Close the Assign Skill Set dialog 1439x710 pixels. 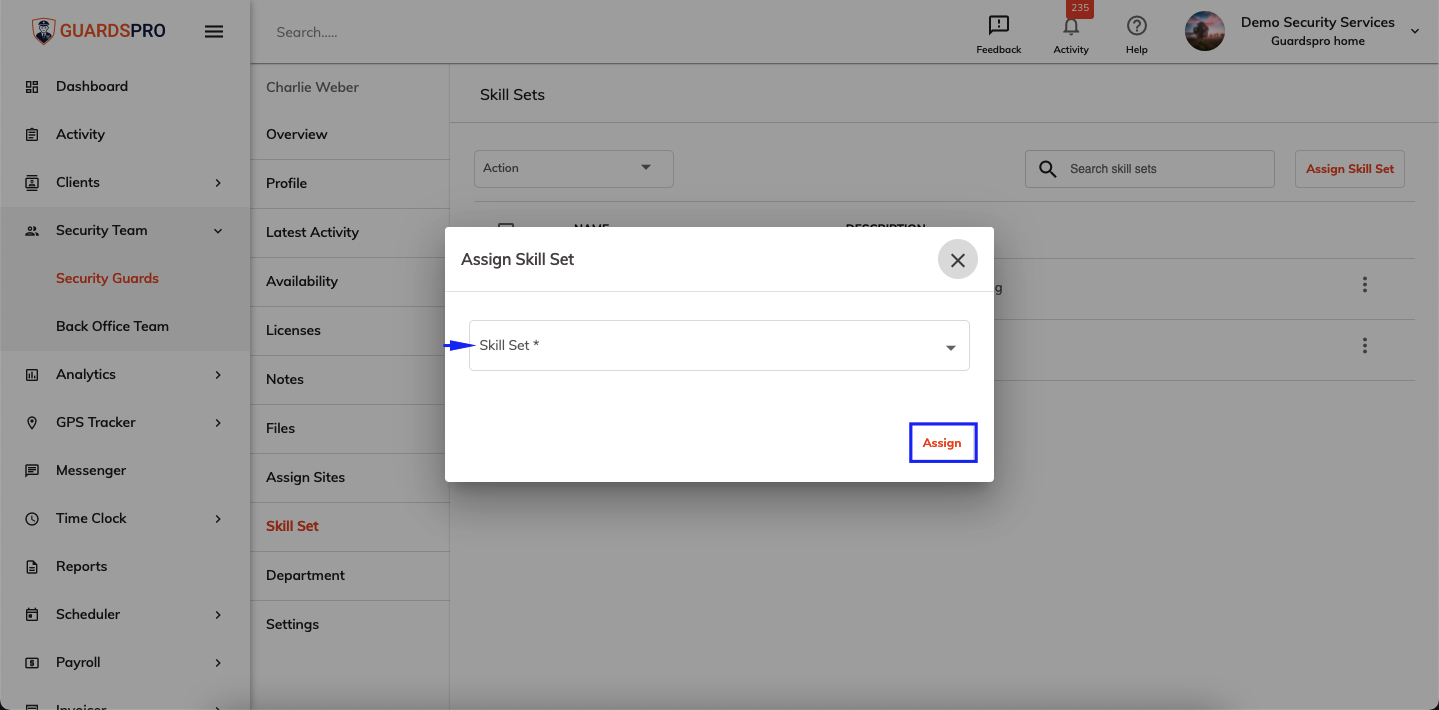pos(957,260)
